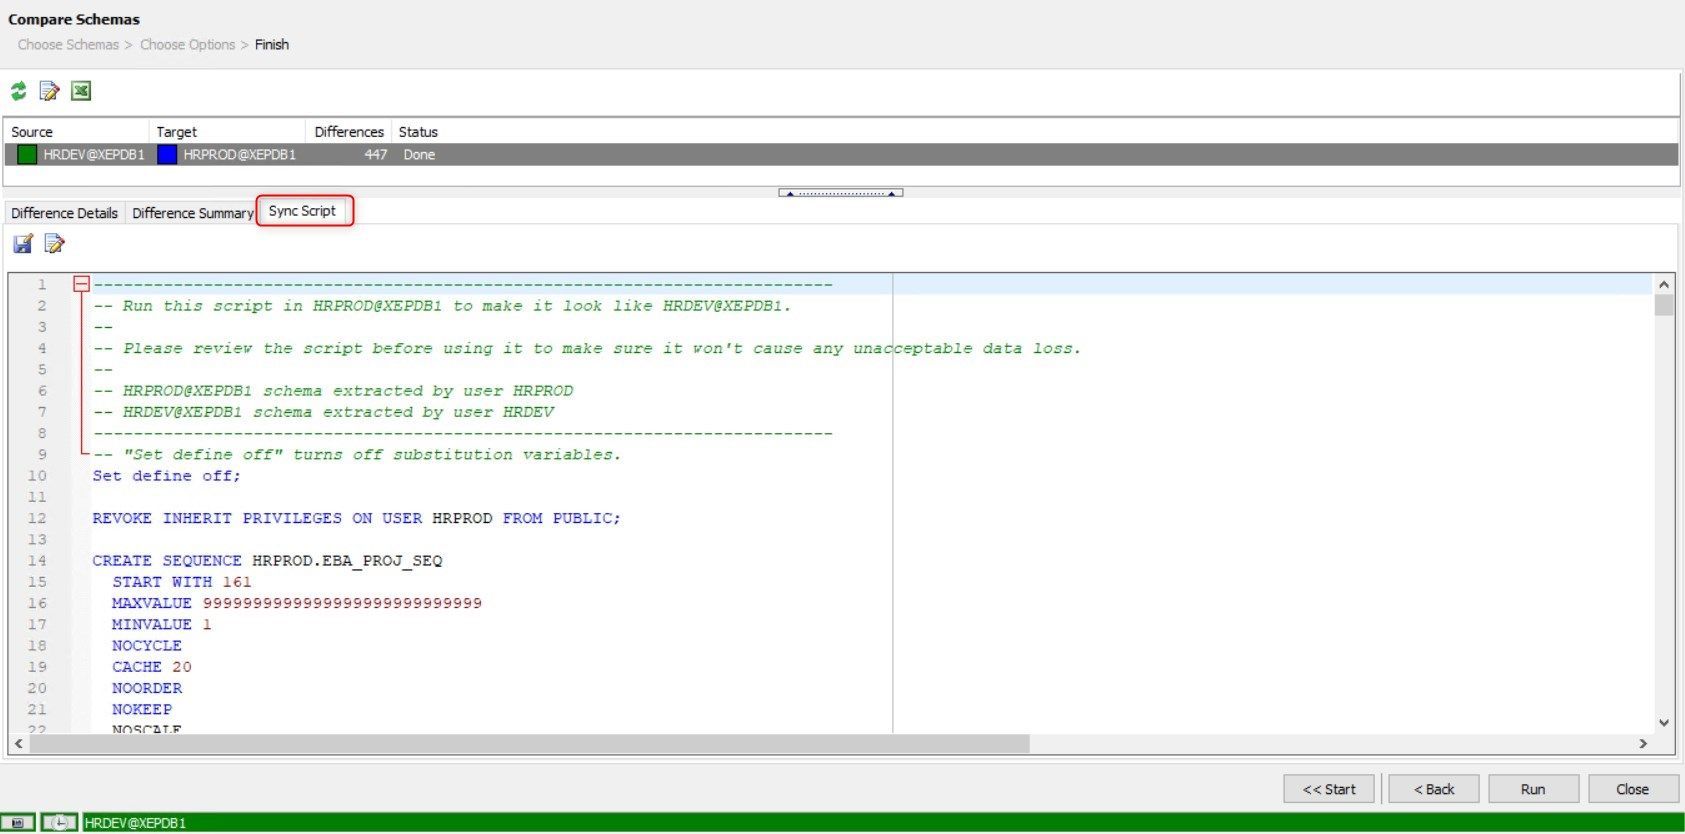The height and width of the screenshot is (834, 1685).
Task: Click the vertical scrollbar thumb in script editor
Action: pos(1664,305)
